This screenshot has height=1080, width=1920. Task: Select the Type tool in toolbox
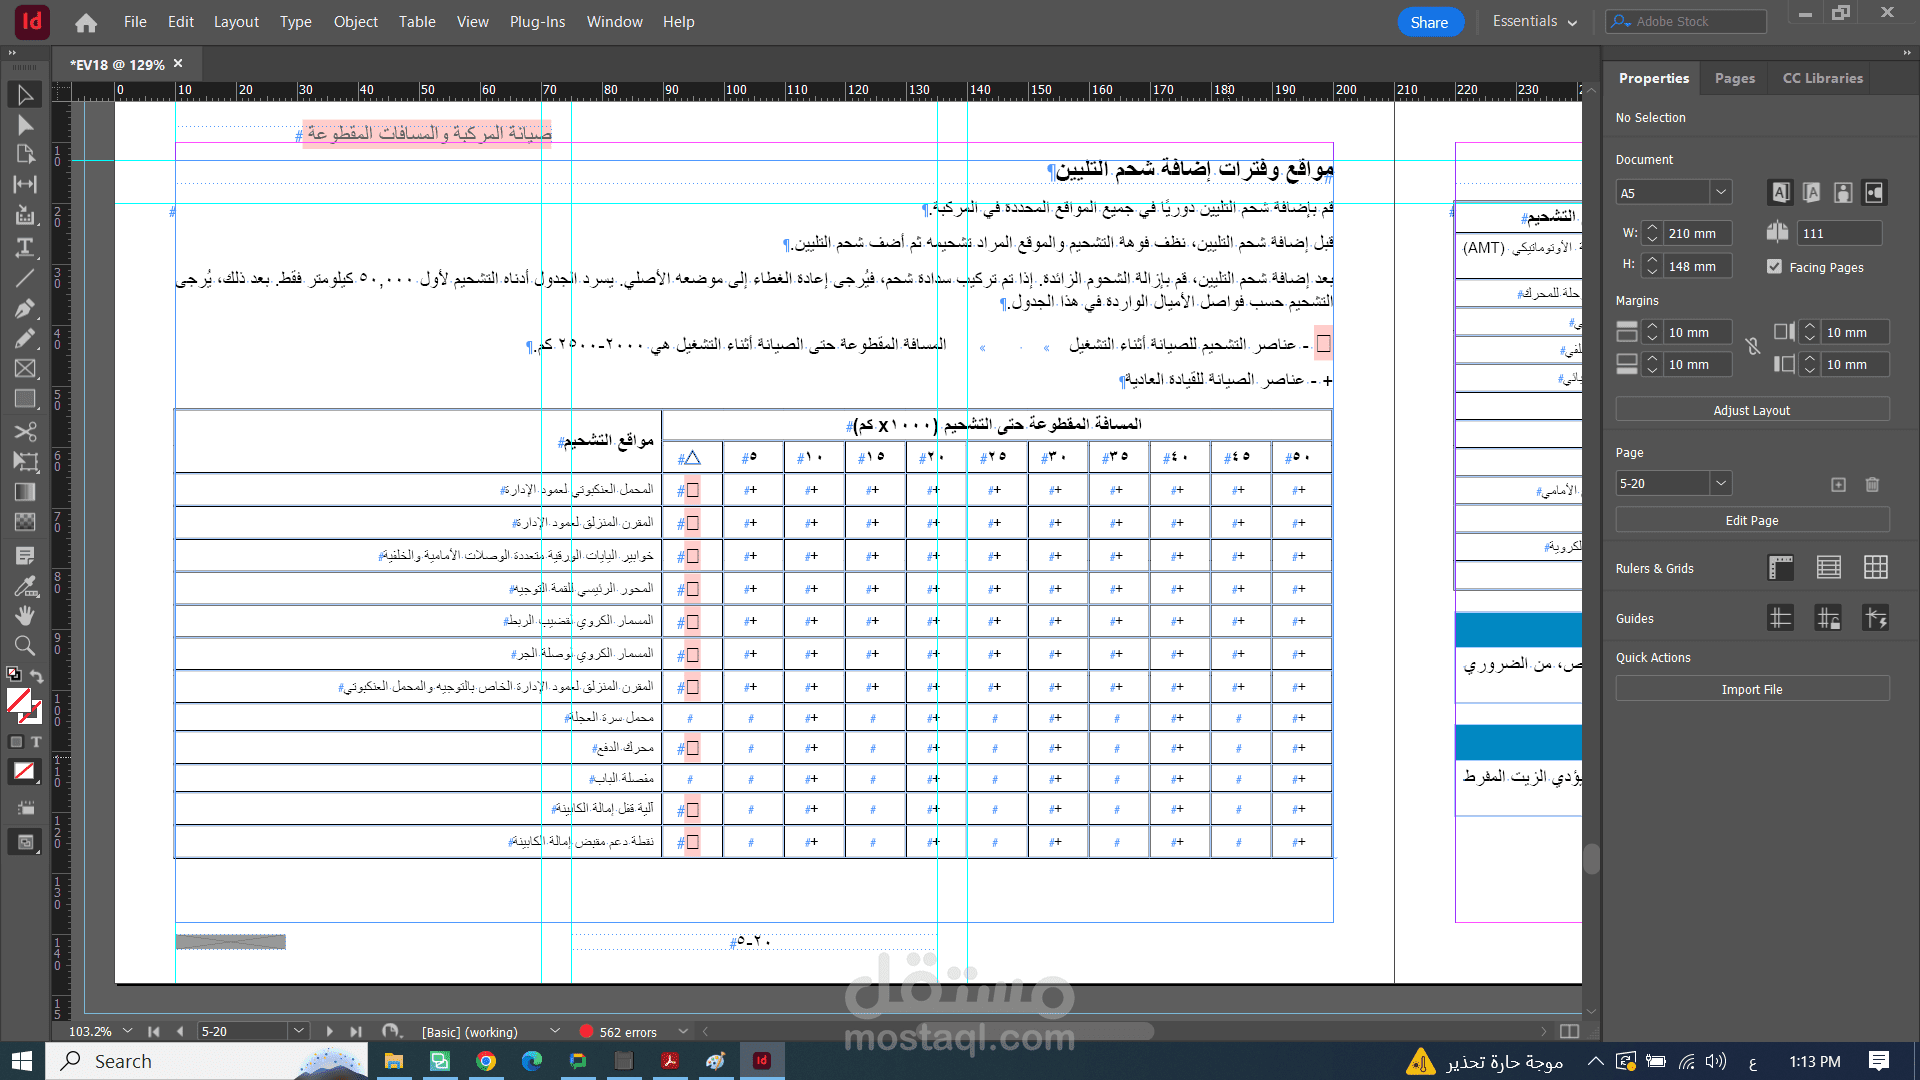[x=25, y=247]
